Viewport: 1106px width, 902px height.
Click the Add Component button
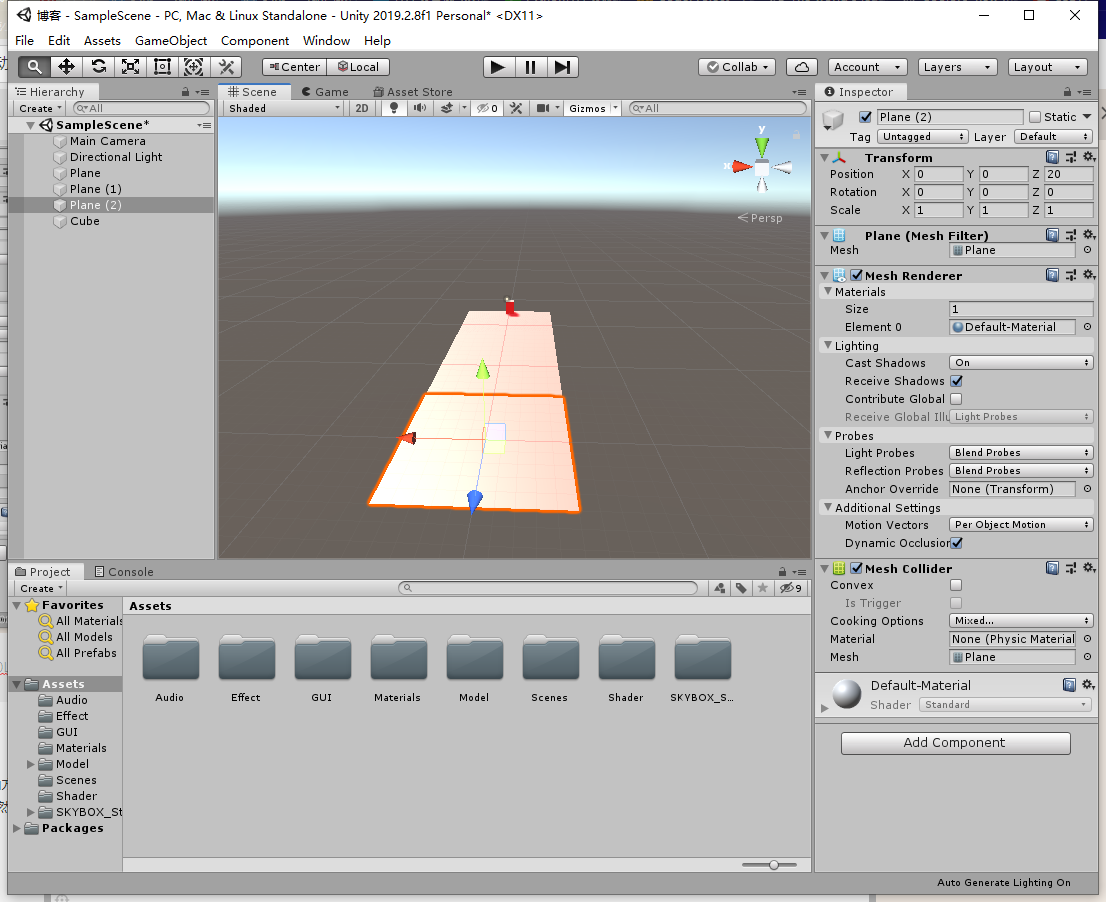tap(955, 743)
